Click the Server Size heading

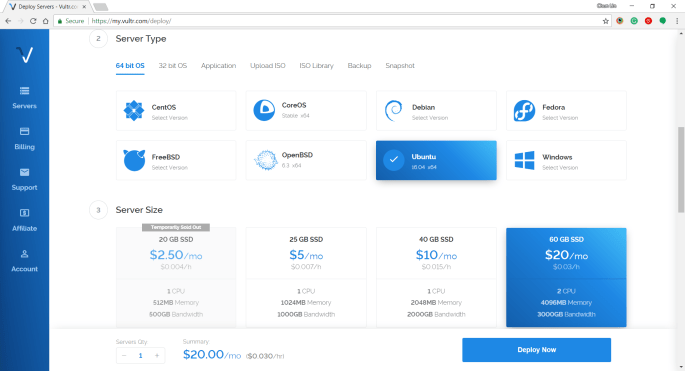point(139,210)
